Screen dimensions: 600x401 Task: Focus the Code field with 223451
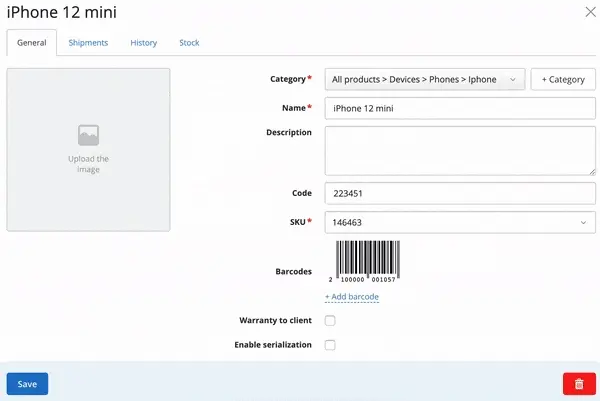point(460,193)
